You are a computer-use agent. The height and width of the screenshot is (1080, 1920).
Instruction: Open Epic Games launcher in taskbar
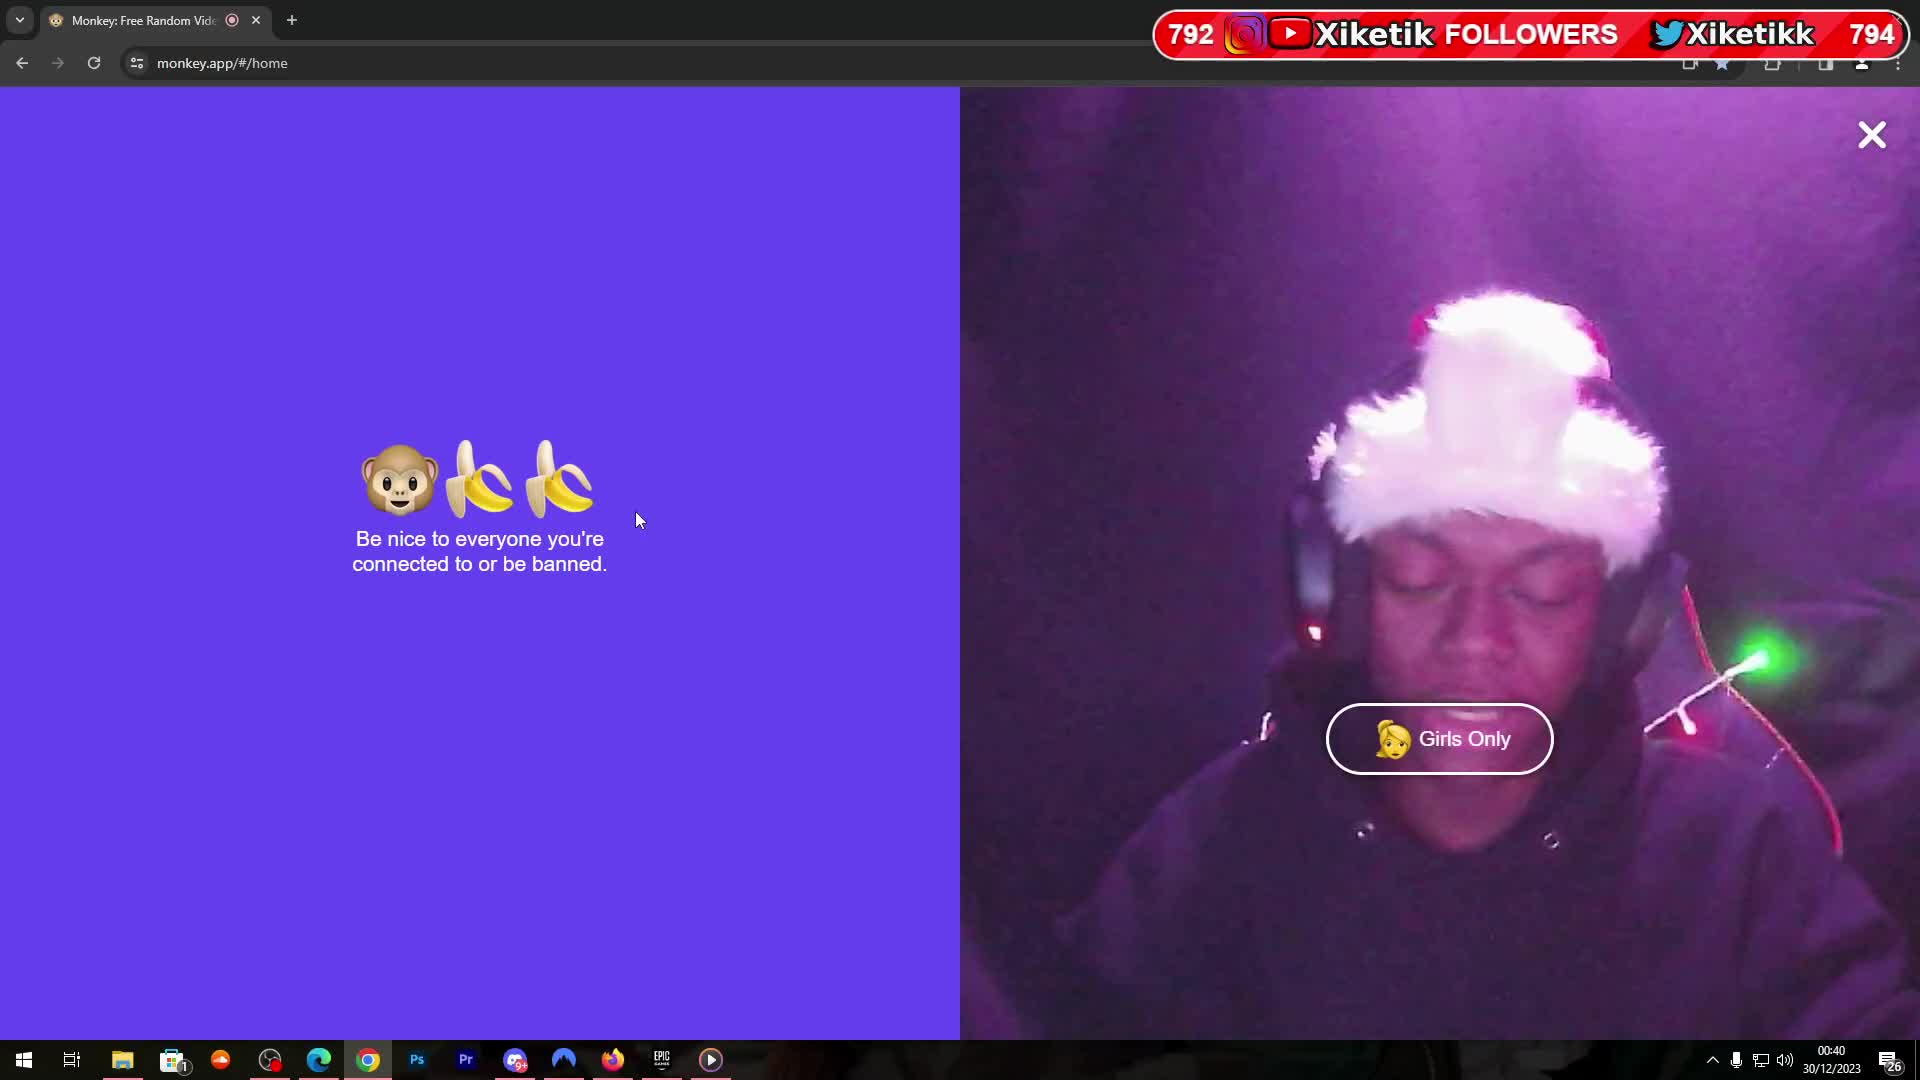pyautogui.click(x=662, y=1060)
